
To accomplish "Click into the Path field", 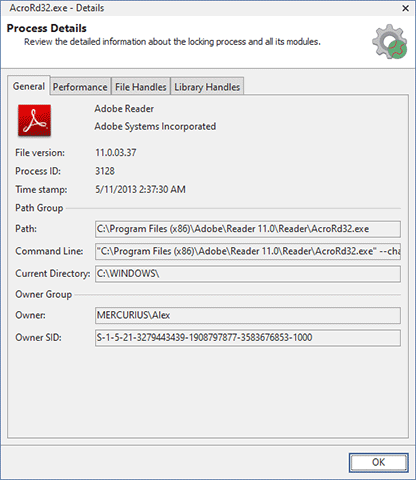I will pyautogui.click(x=248, y=229).
